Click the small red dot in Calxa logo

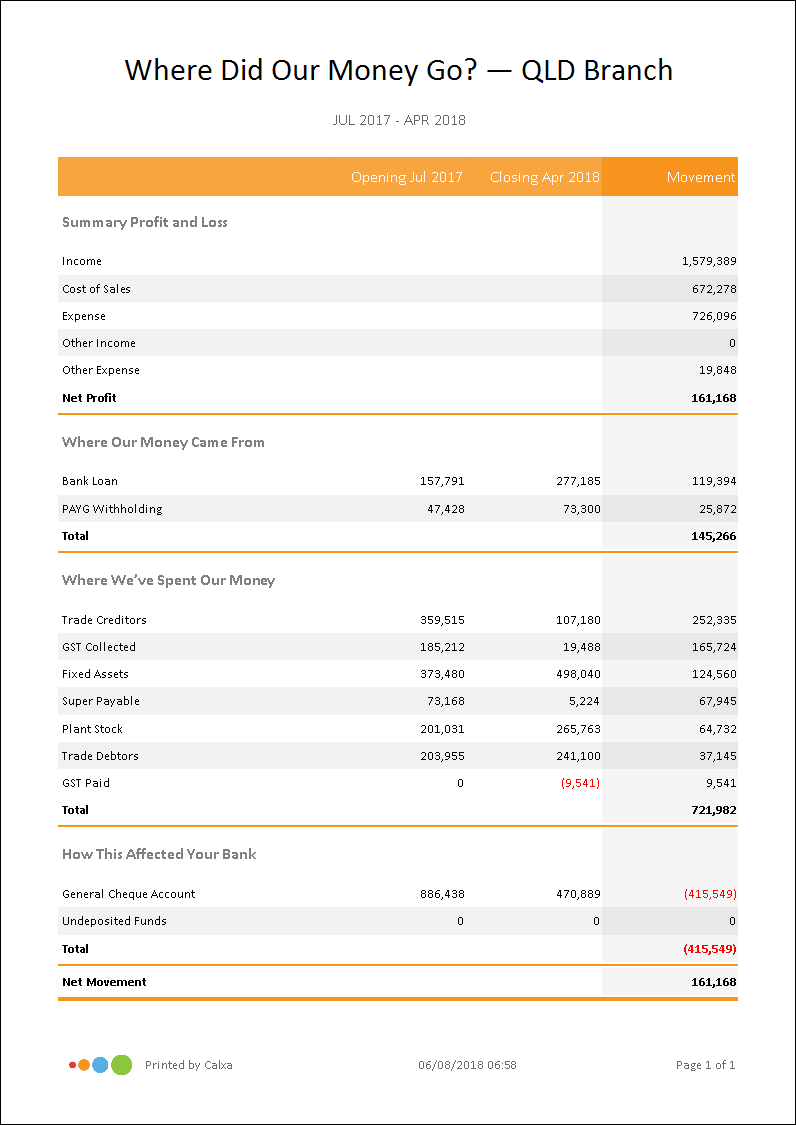pos(72,1065)
